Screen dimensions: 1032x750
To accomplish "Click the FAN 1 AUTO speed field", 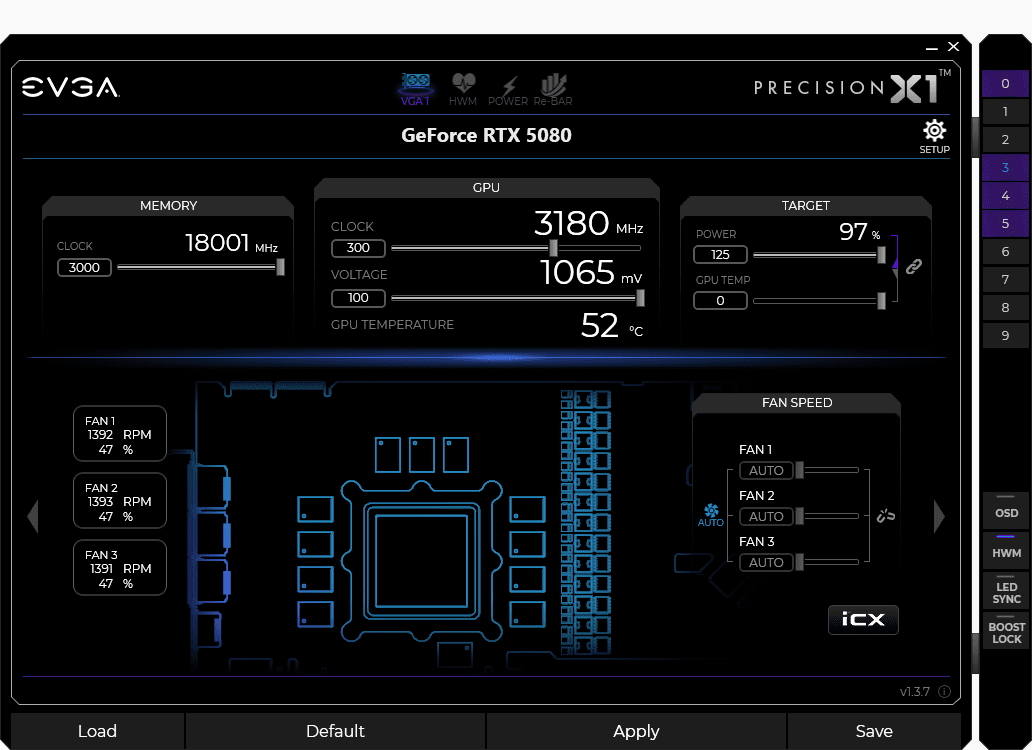I will click(x=766, y=470).
